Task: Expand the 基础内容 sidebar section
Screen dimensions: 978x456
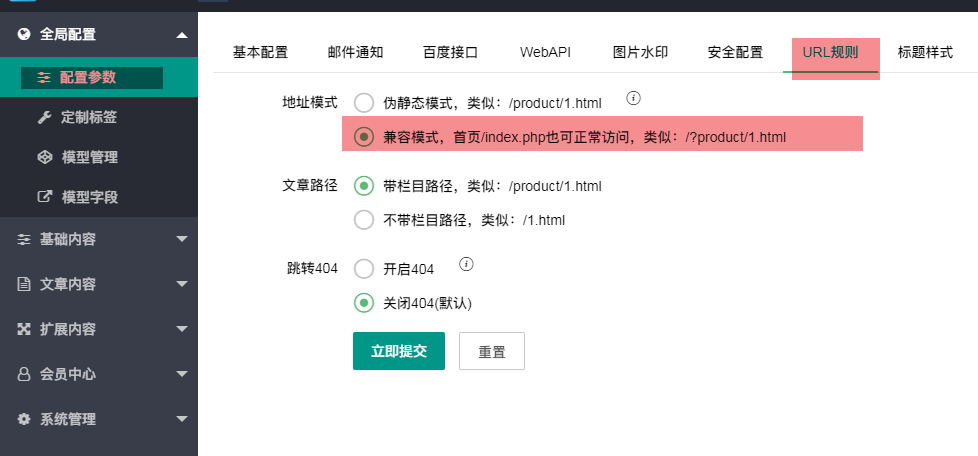Action: [x=182, y=239]
